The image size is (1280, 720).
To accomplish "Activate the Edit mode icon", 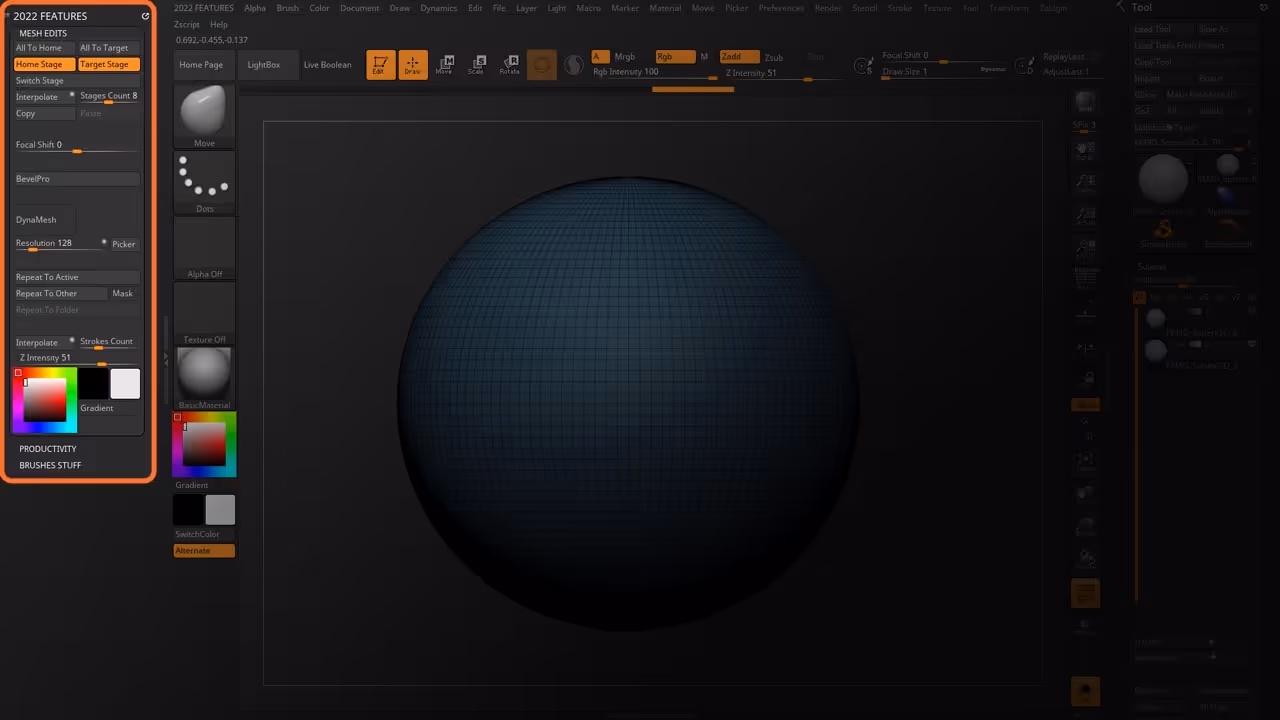I will (x=380, y=65).
